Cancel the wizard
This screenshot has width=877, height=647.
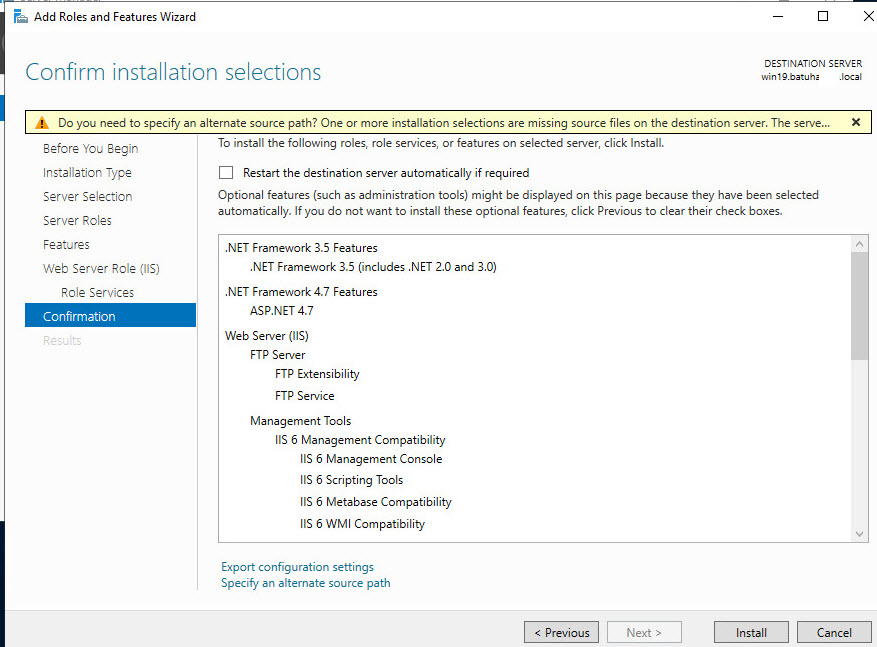pos(833,632)
